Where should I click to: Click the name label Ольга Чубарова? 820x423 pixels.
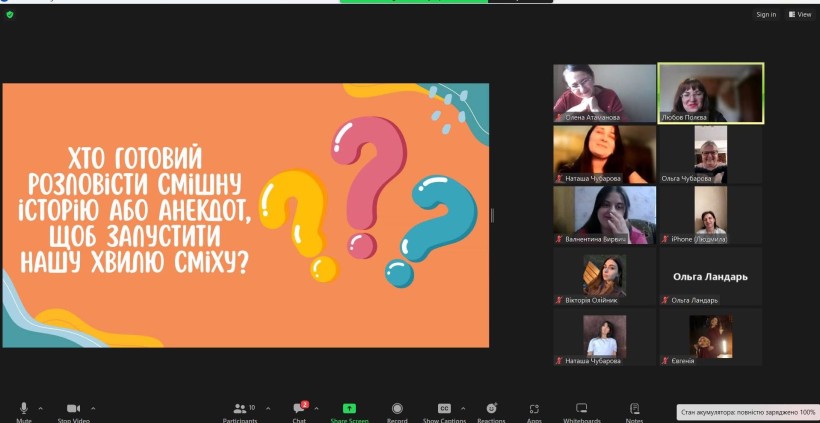point(687,178)
